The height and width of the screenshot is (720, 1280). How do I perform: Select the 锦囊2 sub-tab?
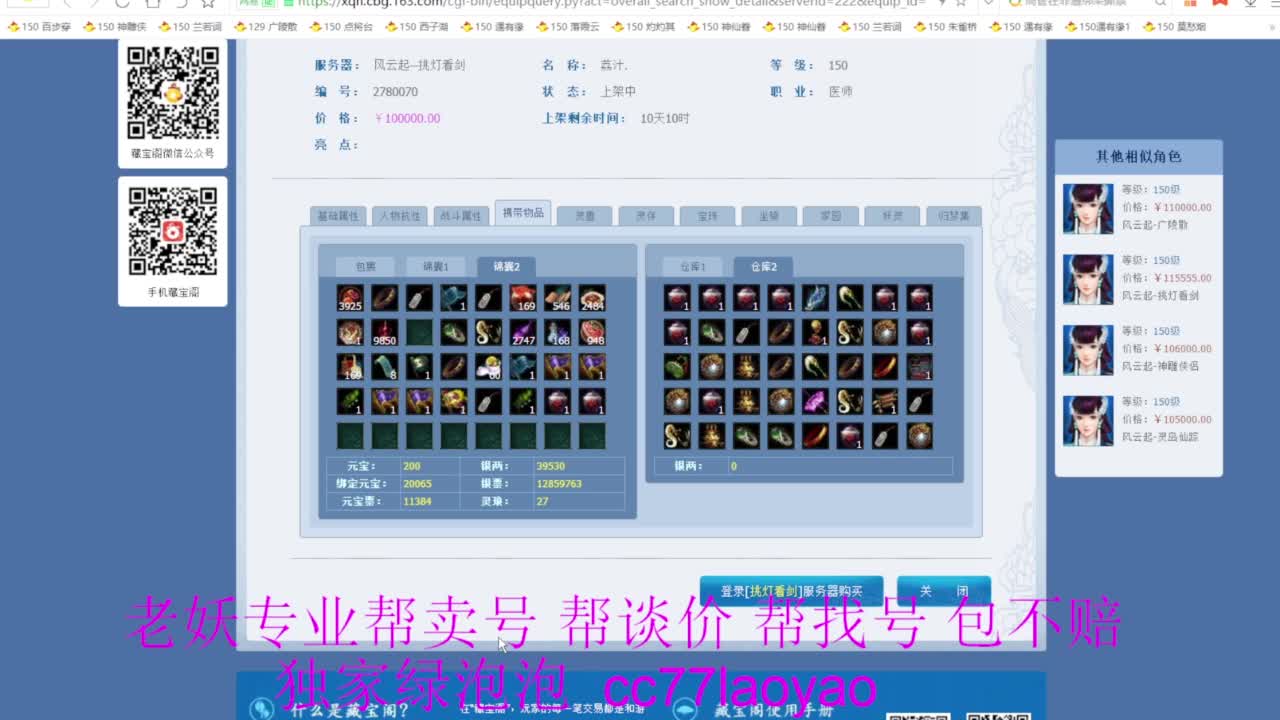tap(506, 267)
